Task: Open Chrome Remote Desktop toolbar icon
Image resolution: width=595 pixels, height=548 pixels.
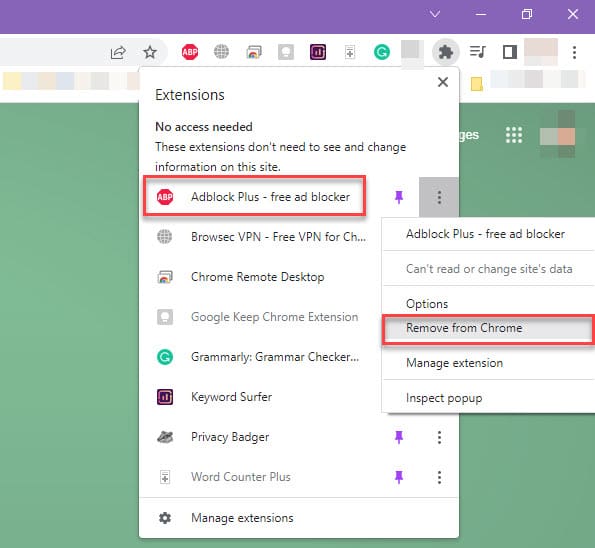Action: point(253,52)
